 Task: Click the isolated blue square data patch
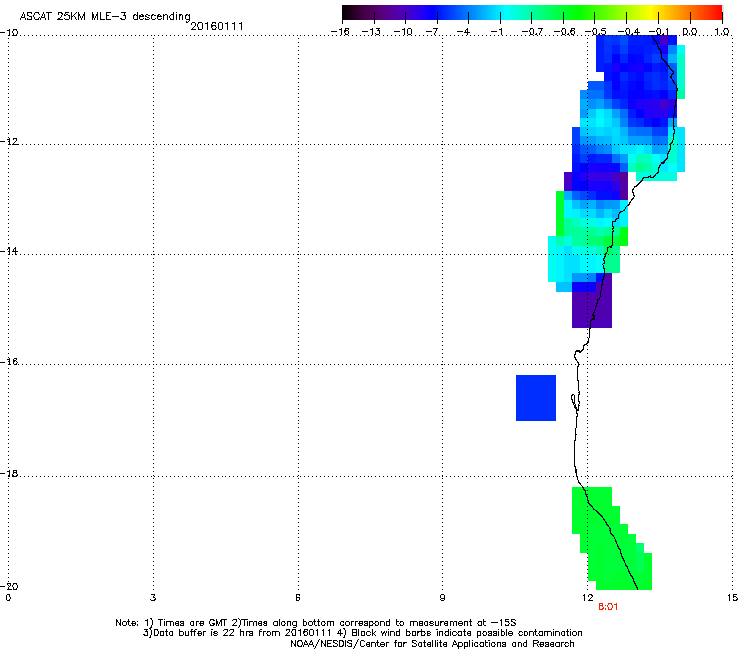pos(536,397)
